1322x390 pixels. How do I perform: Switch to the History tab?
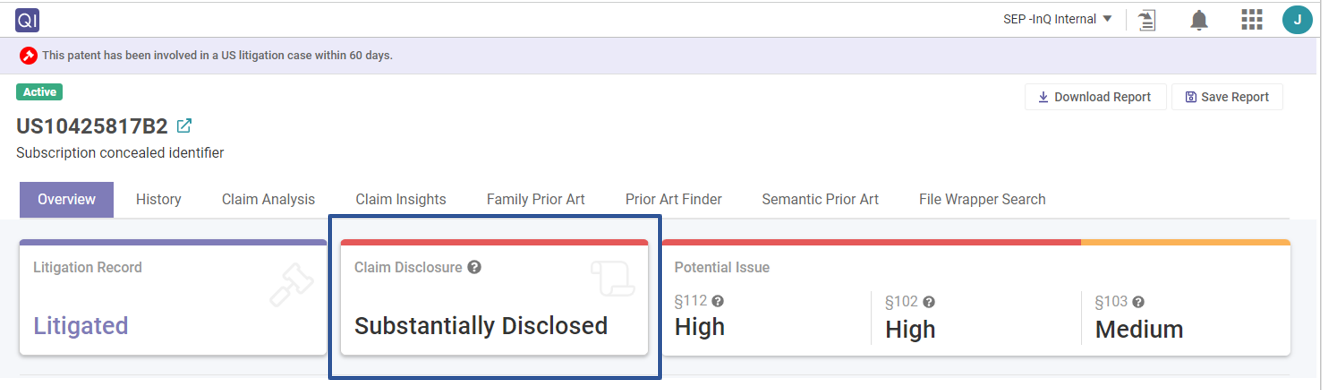(x=158, y=199)
